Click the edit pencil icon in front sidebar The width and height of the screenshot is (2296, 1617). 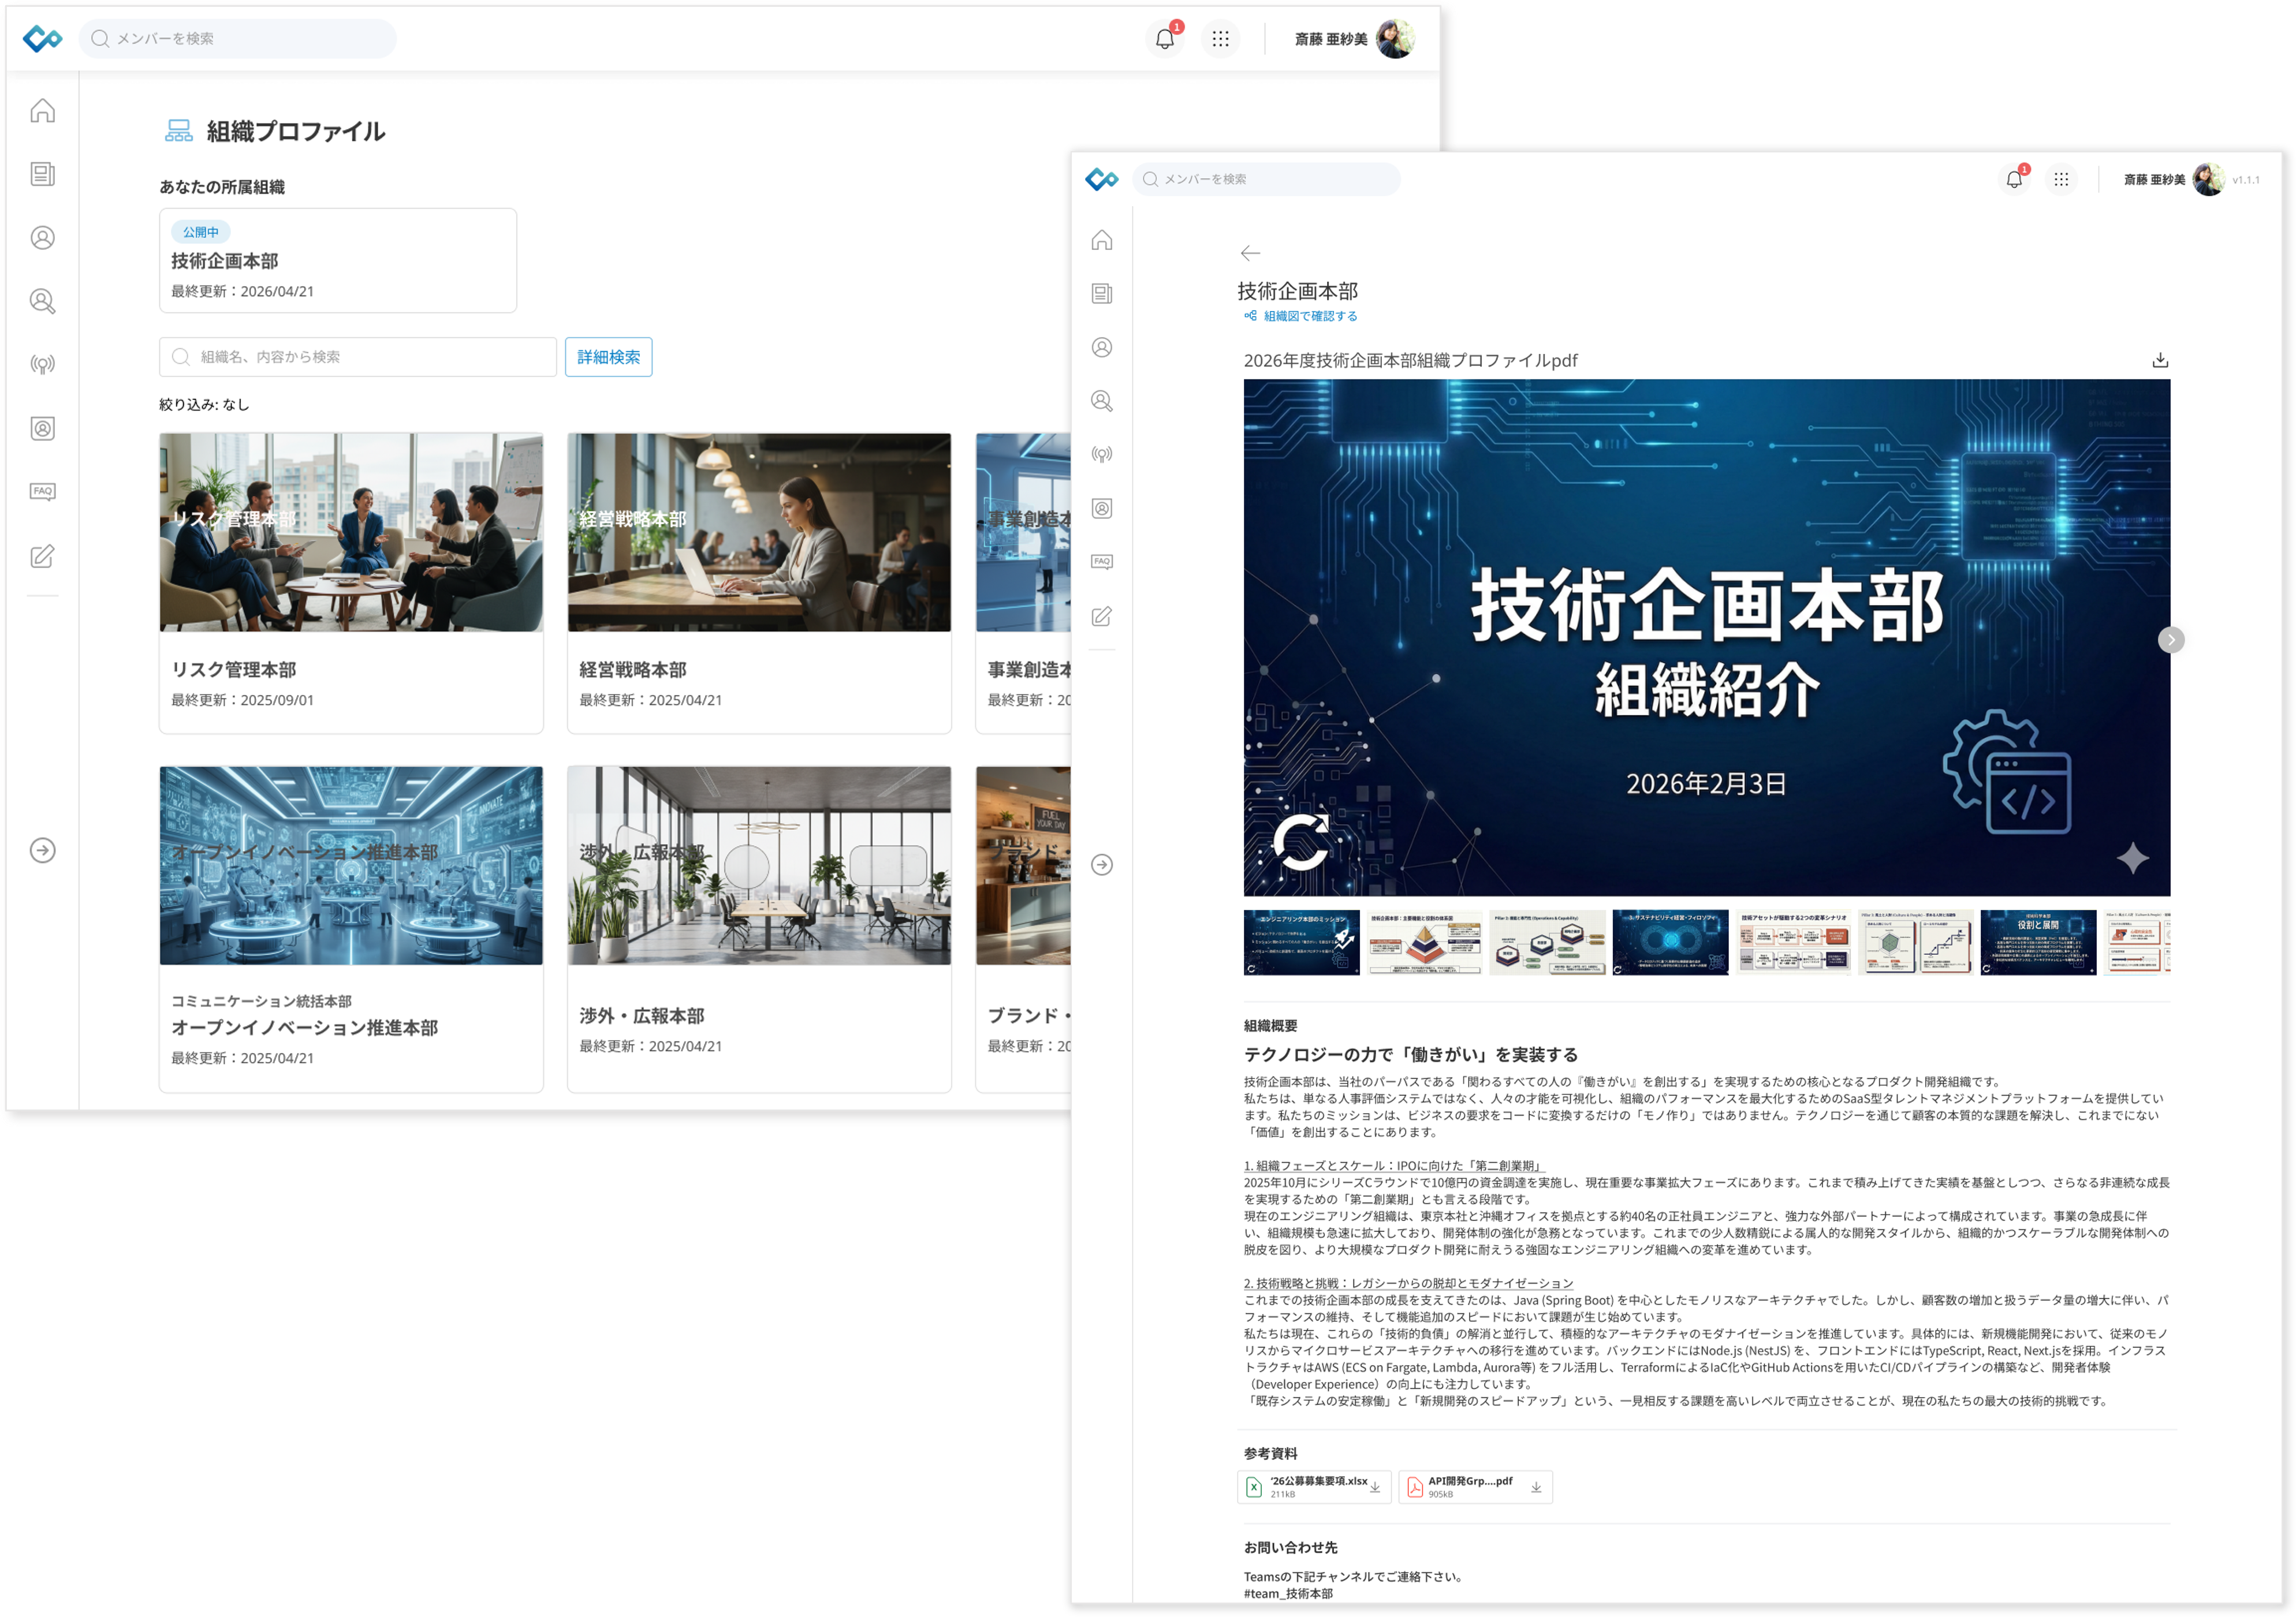point(1101,617)
